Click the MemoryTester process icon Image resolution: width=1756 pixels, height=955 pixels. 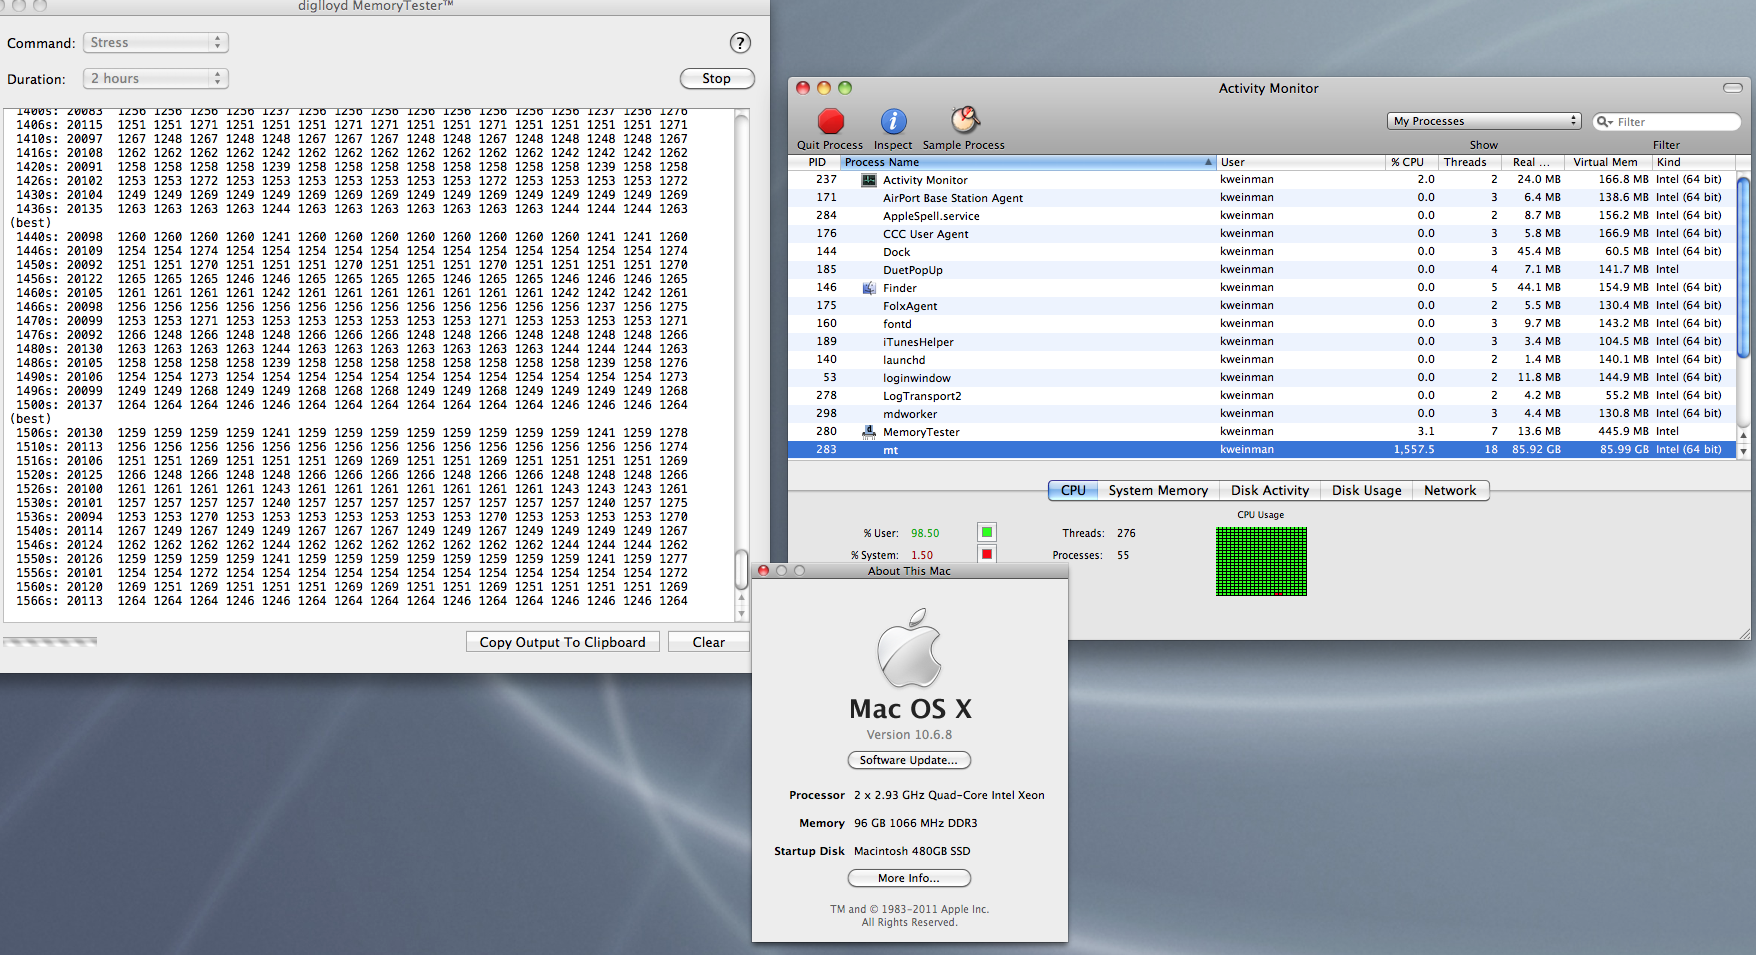(869, 432)
